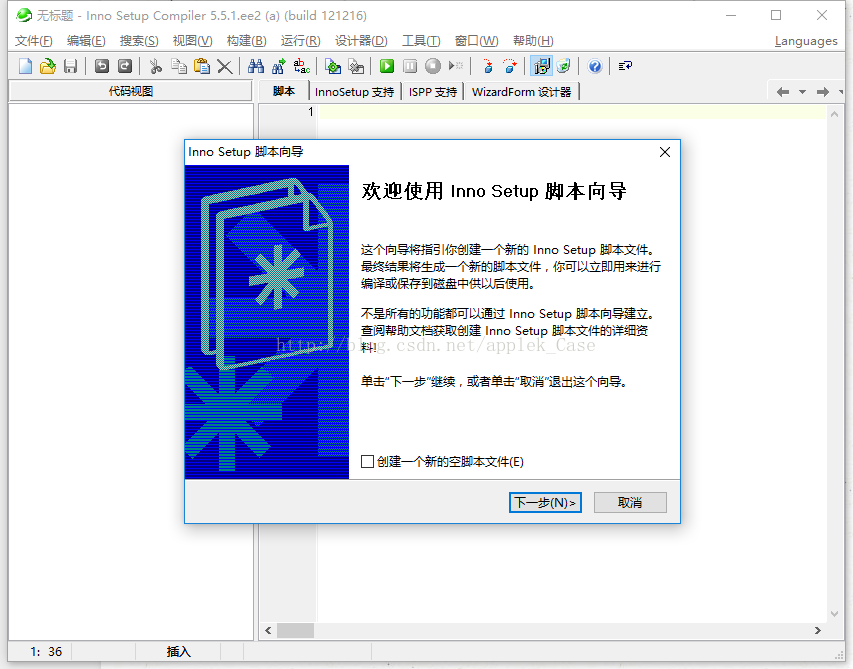Click the Step into debug icon
The width and height of the screenshot is (853, 669).
pos(487,66)
